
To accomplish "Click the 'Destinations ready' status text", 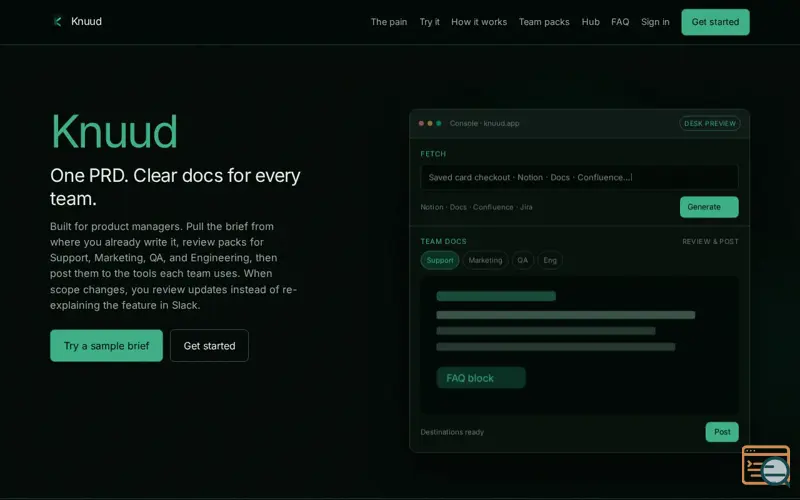I will click(452, 432).
